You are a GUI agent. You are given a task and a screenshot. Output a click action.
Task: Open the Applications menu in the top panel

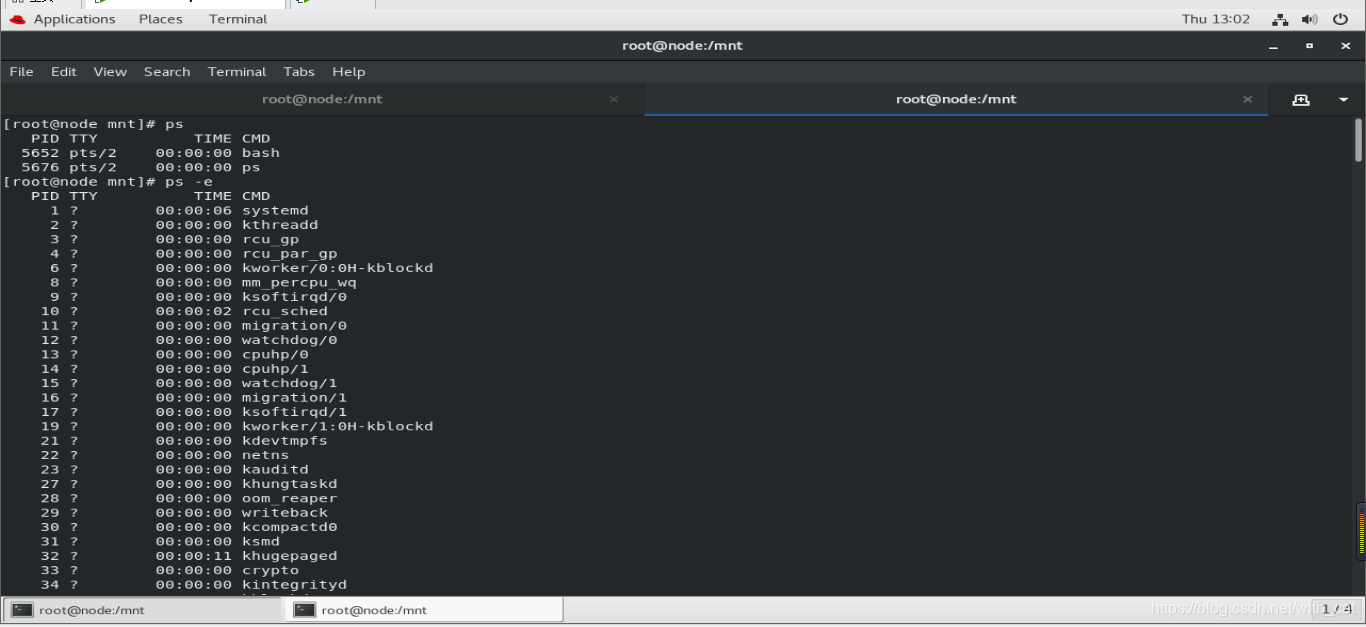(74, 19)
